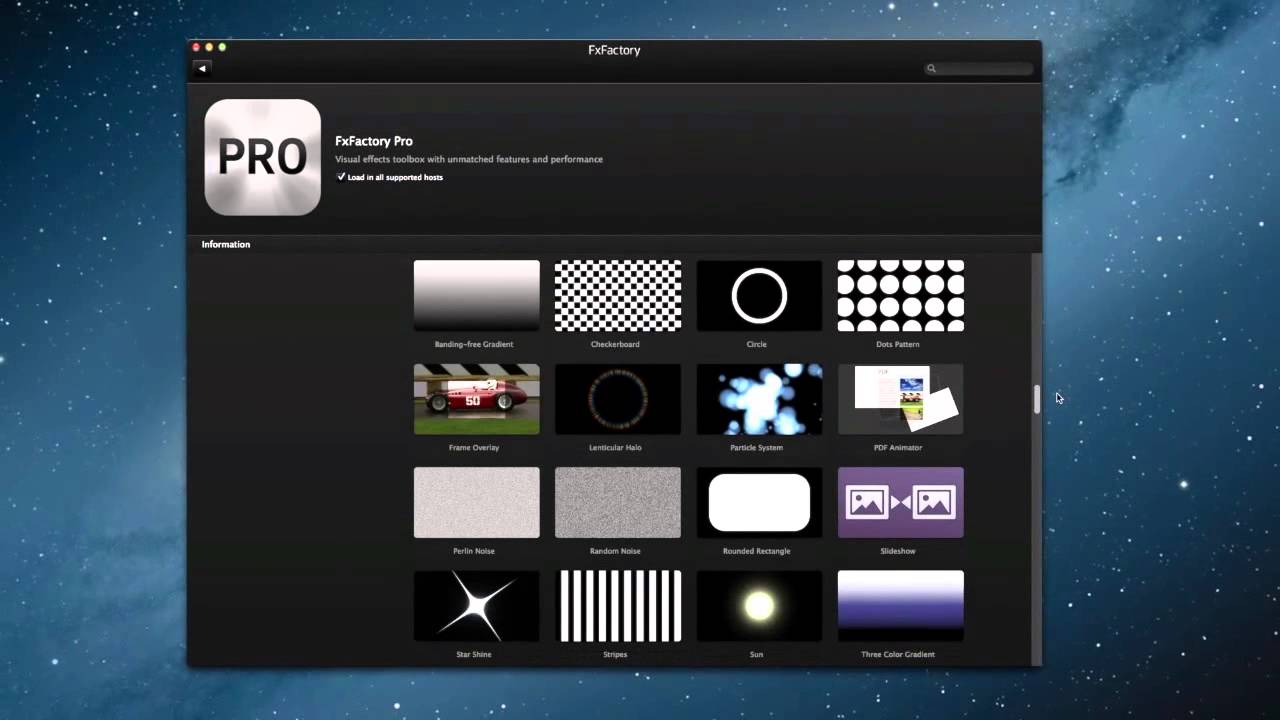Viewport: 1280px width, 720px height.
Task: Select the Stripes generator thumbnail
Action: click(618, 606)
